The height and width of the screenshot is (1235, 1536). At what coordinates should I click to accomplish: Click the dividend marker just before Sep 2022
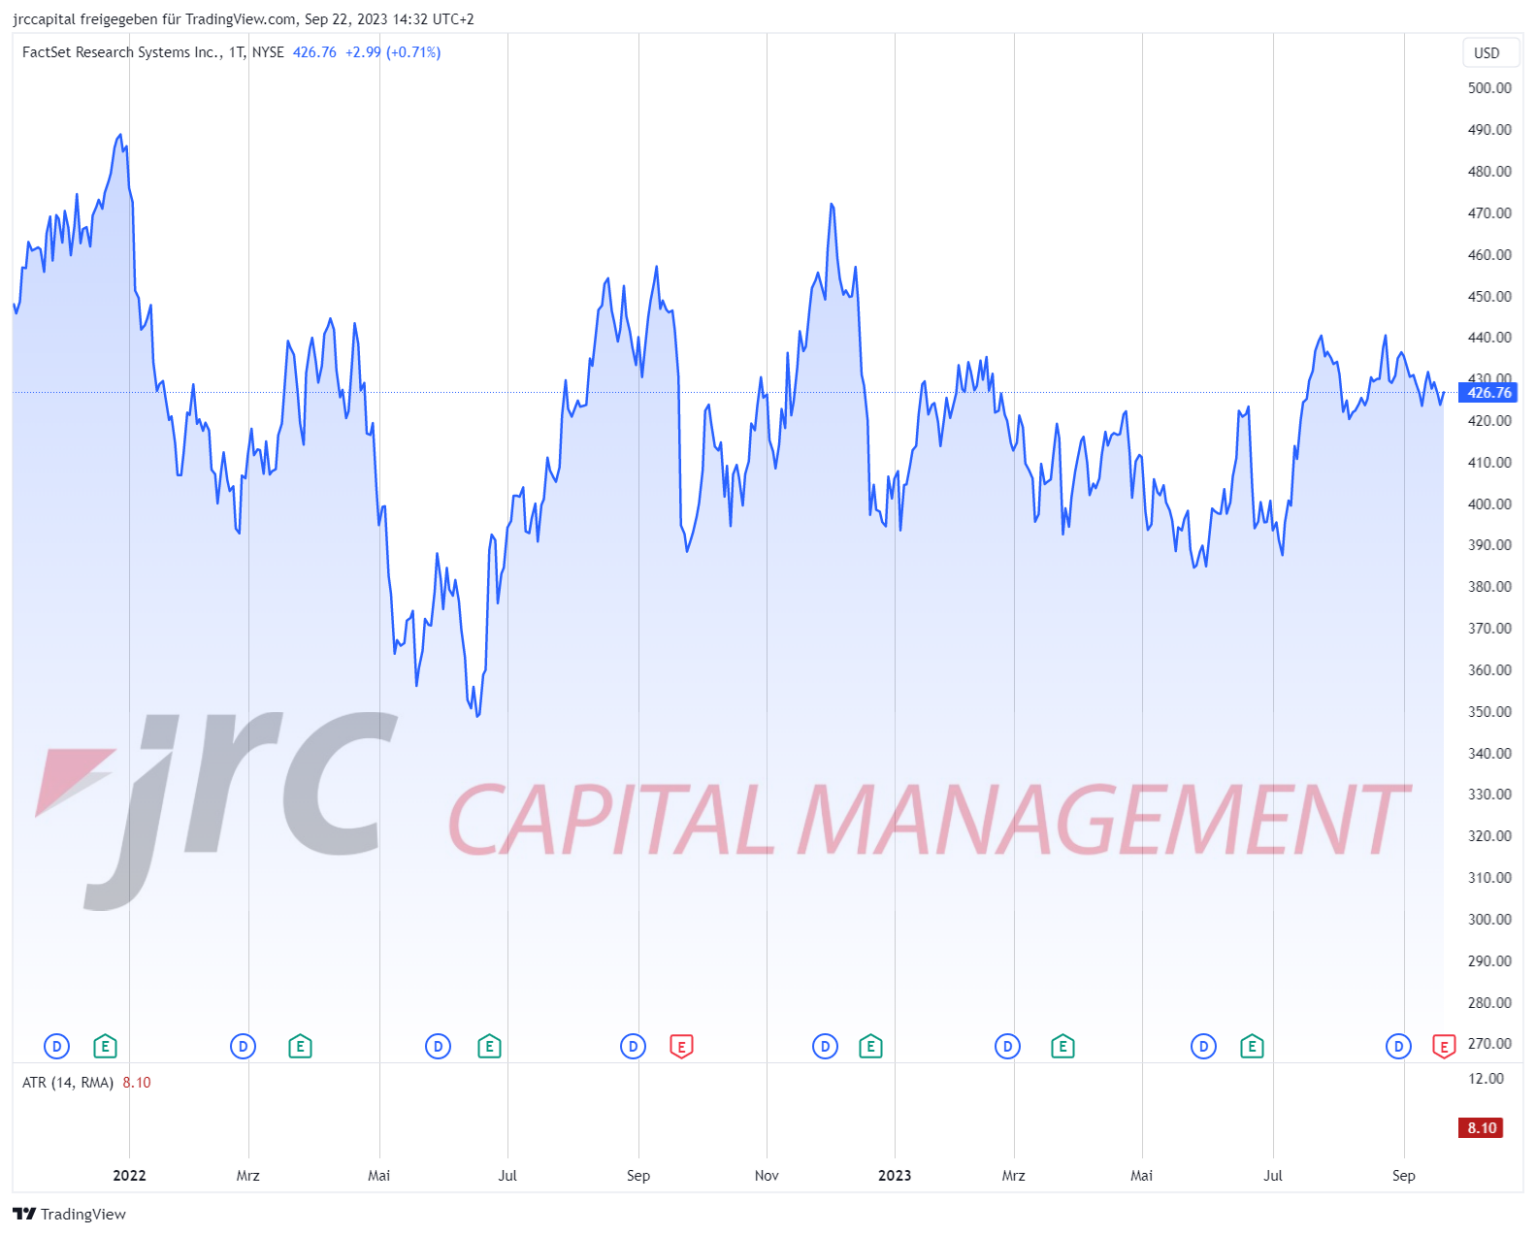coord(633,1047)
